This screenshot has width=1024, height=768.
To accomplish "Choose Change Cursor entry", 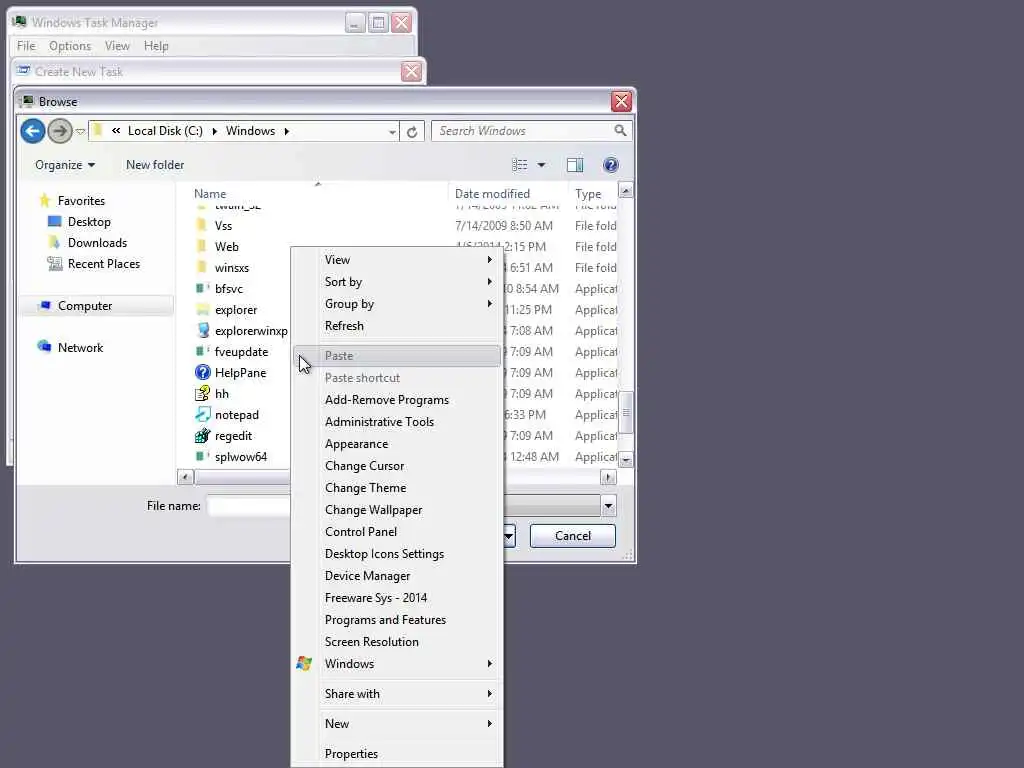I will click(397, 466).
